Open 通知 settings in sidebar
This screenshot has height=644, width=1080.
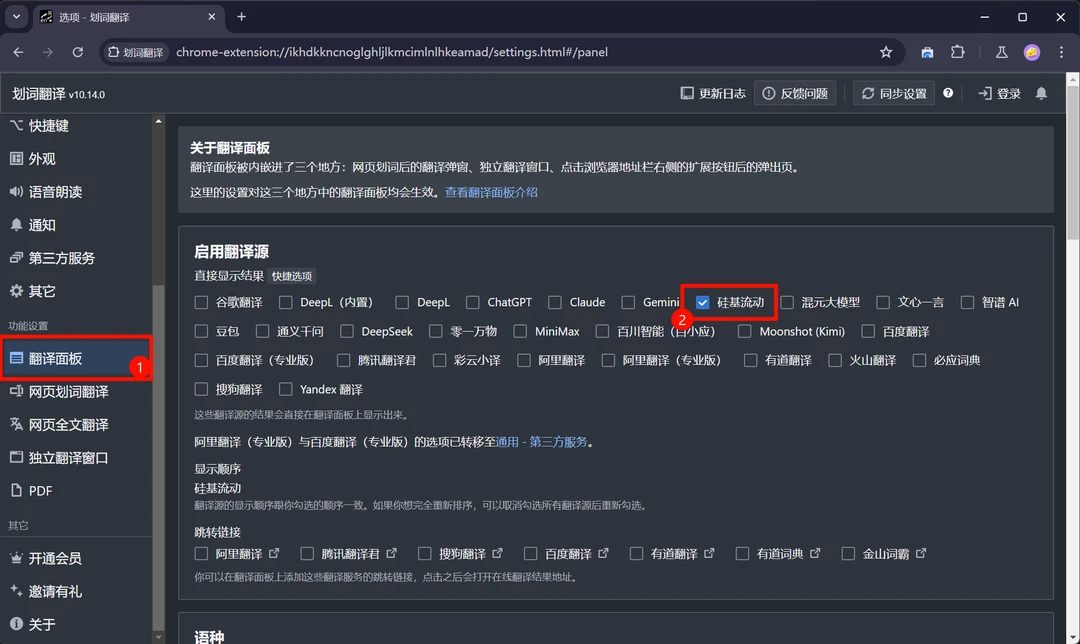76,225
